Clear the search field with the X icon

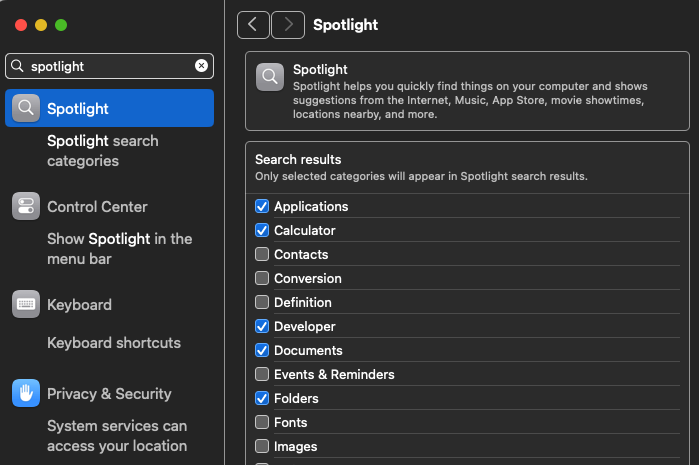click(201, 66)
